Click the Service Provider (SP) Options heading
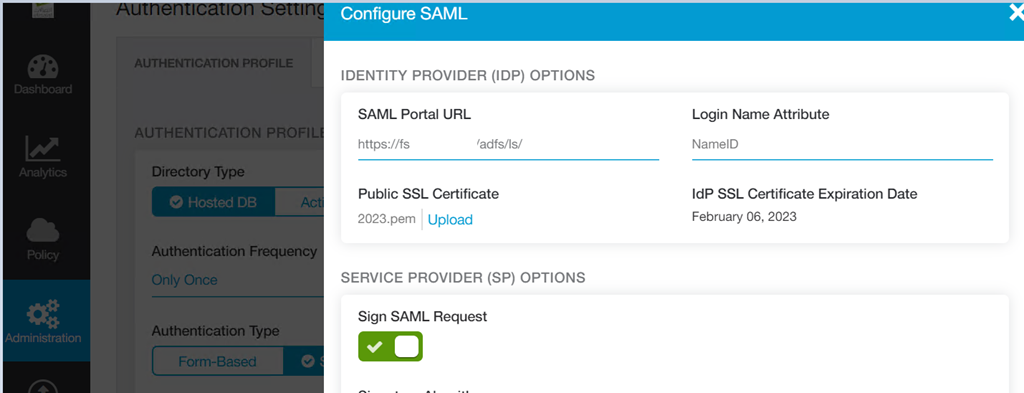1024x393 pixels. tap(463, 277)
